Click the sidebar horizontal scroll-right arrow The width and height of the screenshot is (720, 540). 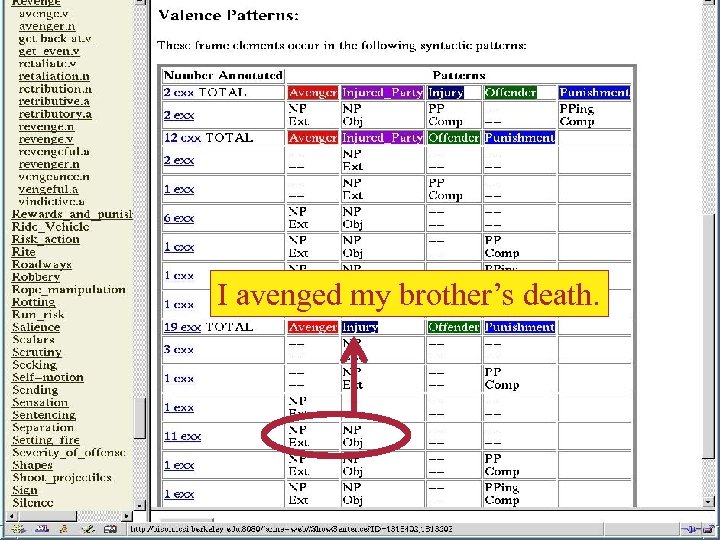click(128, 516)
